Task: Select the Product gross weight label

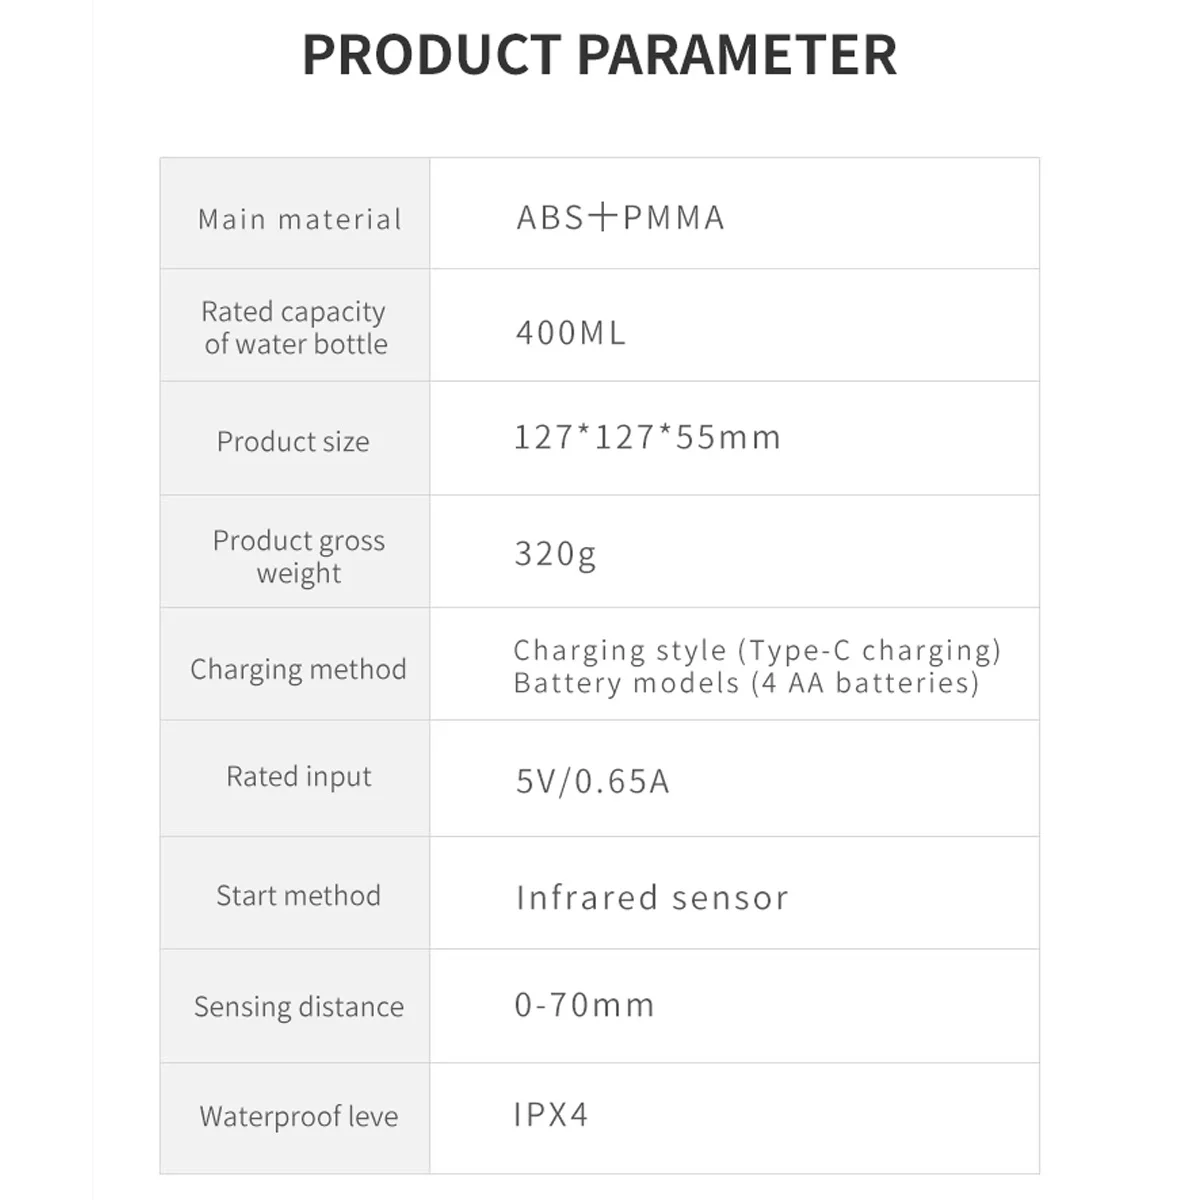Action: (298, 556)
